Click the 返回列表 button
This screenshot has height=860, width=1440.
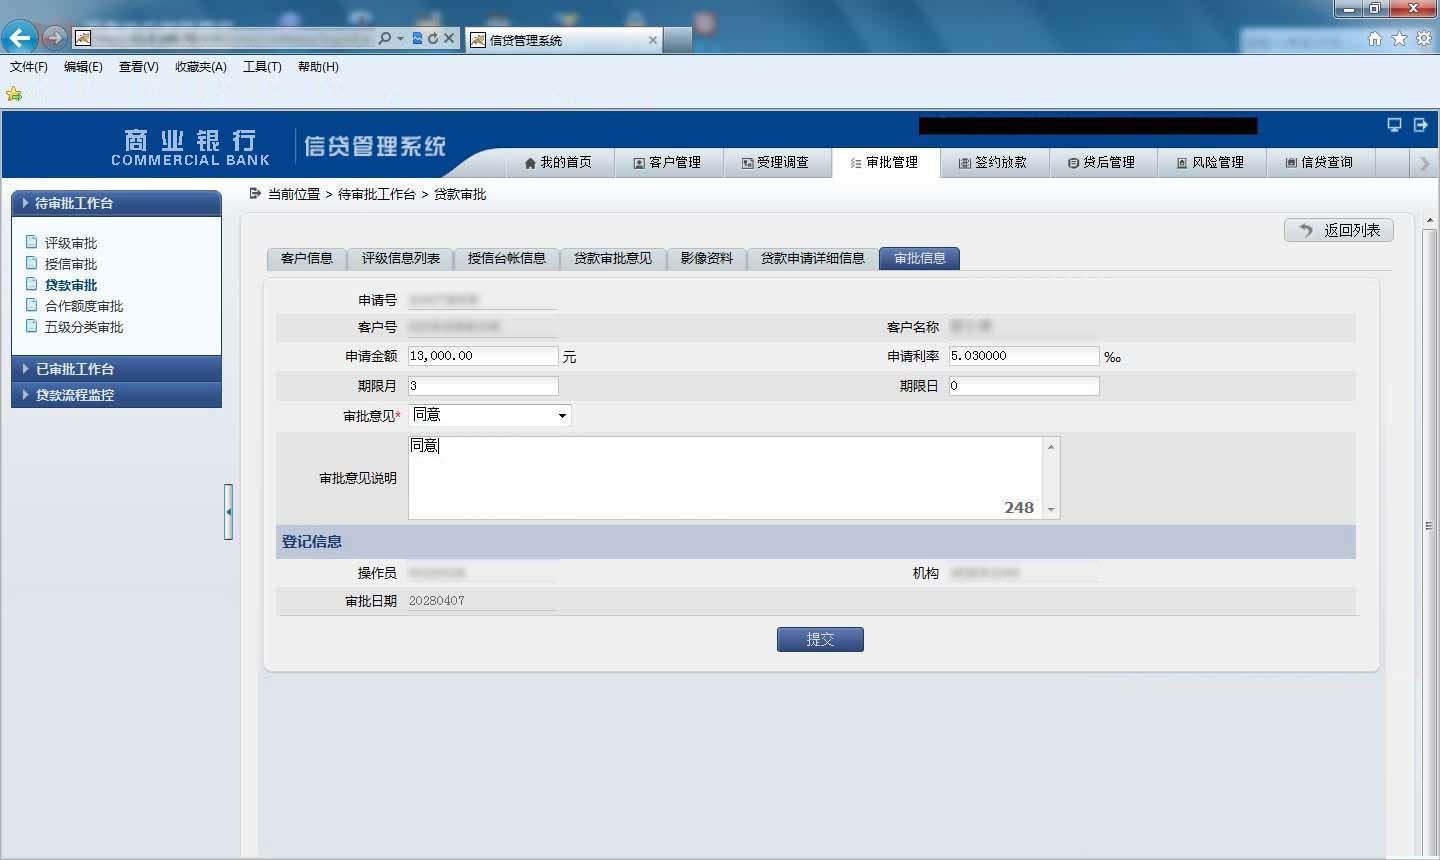click(x=1339, y=230)
